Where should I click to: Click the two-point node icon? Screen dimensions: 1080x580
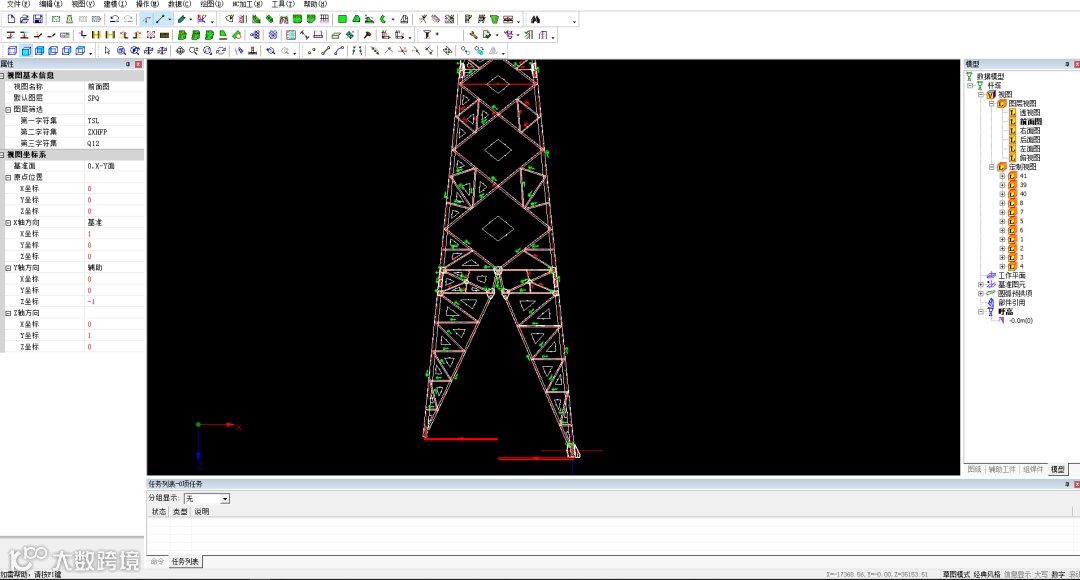311,50
